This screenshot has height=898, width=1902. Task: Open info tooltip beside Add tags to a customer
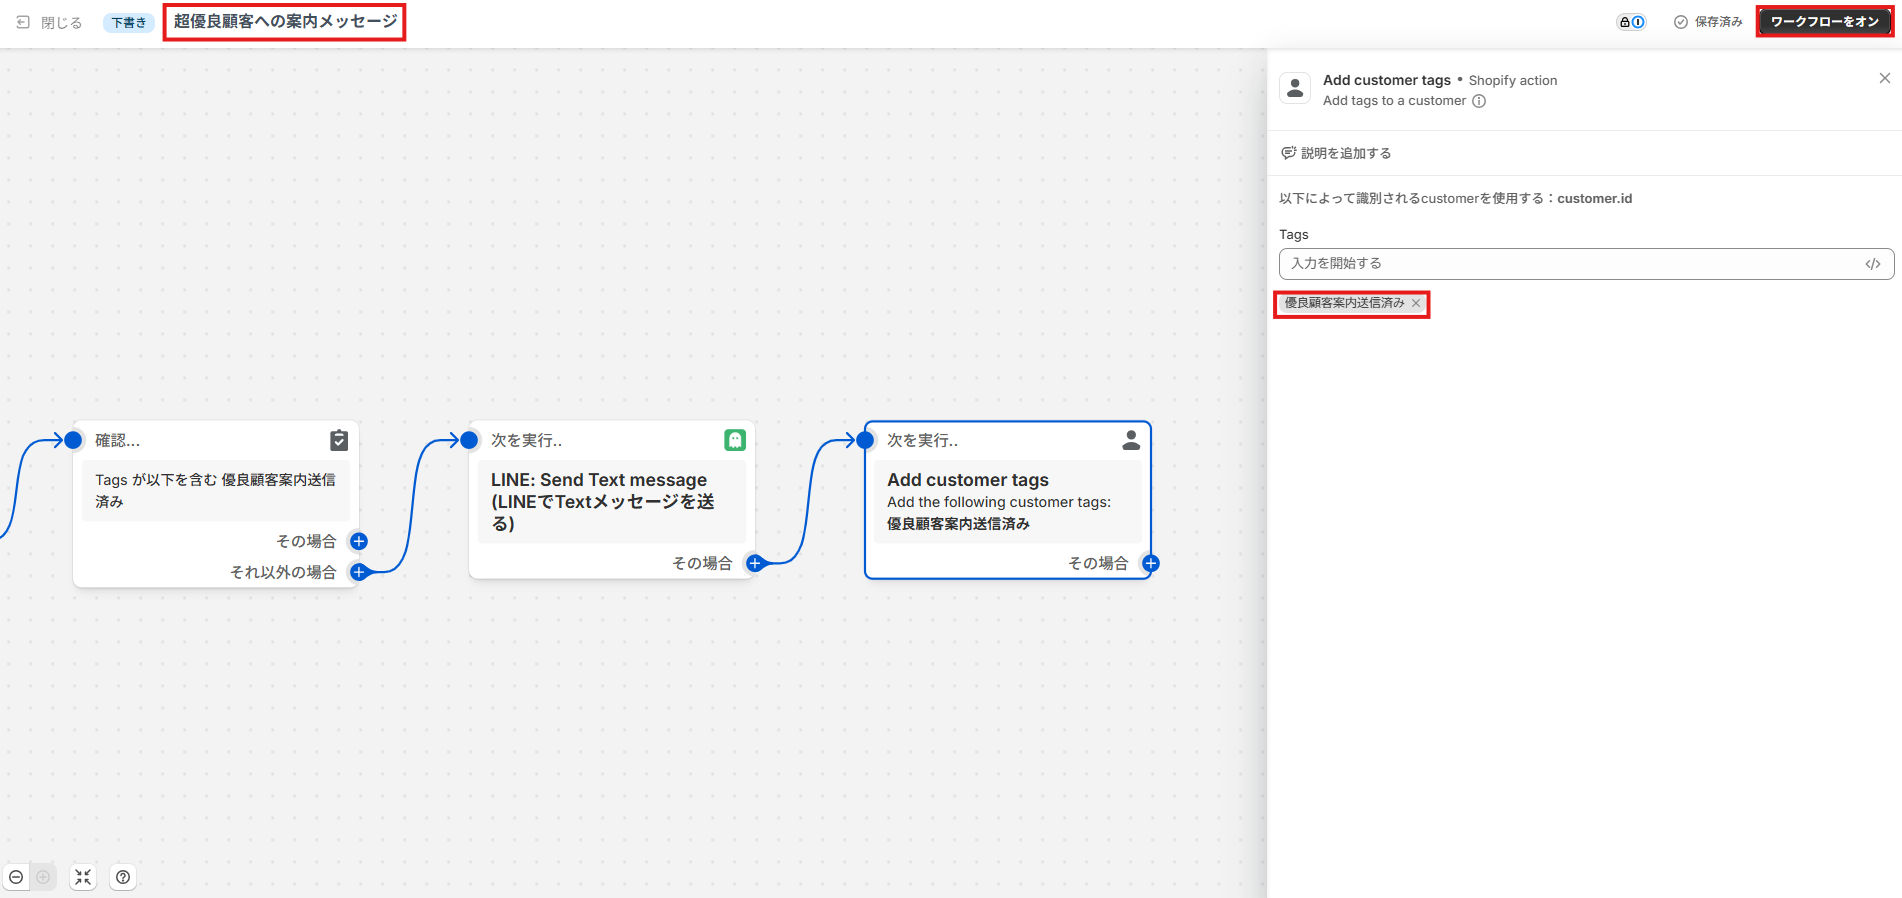1479,101
